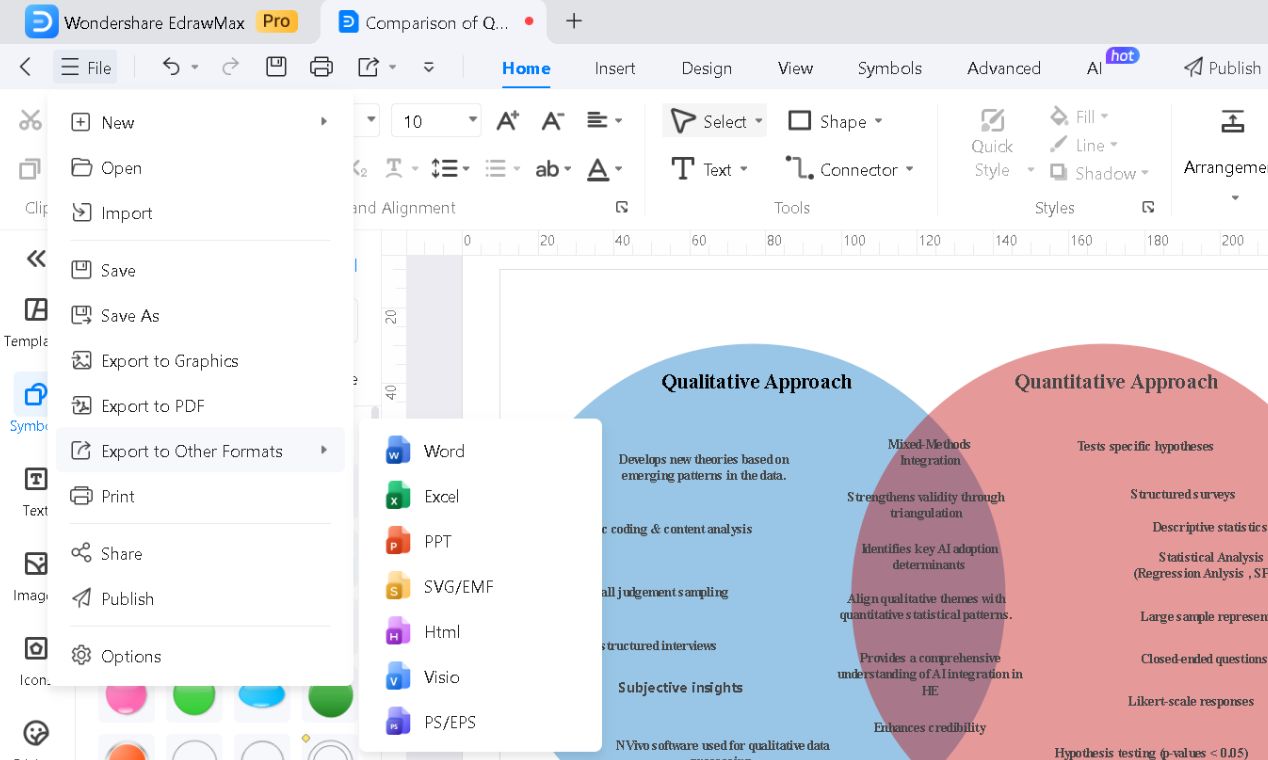The width and height of the screenshot is (1268, 760).
Task: Open the Symbols sidebar panel
Action: (x=31, y=405)
